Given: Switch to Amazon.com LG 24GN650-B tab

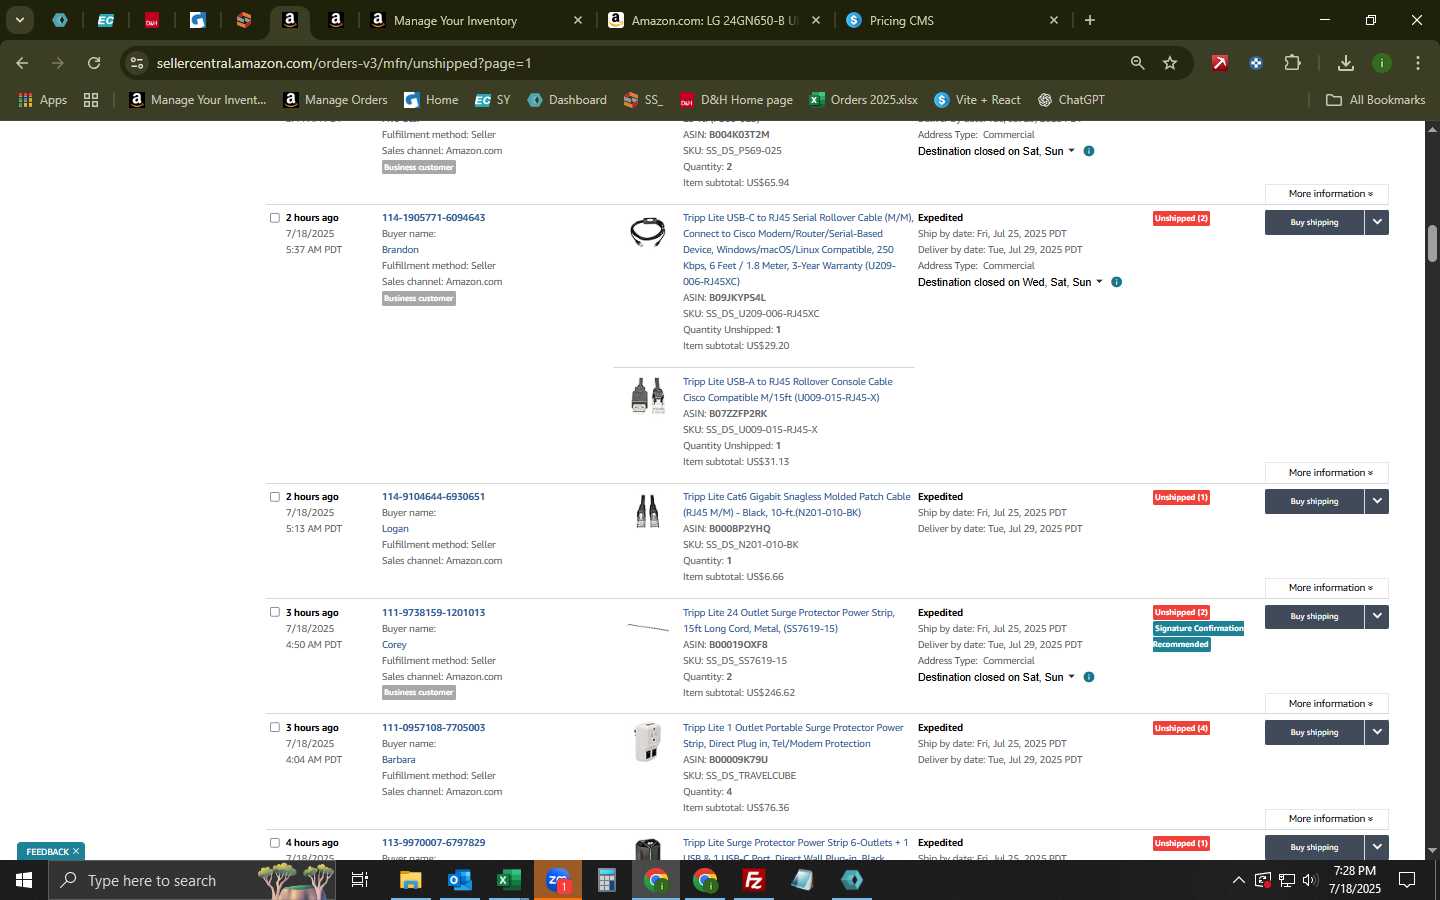Looking at the screenshot, I should (x=714, y=20).
